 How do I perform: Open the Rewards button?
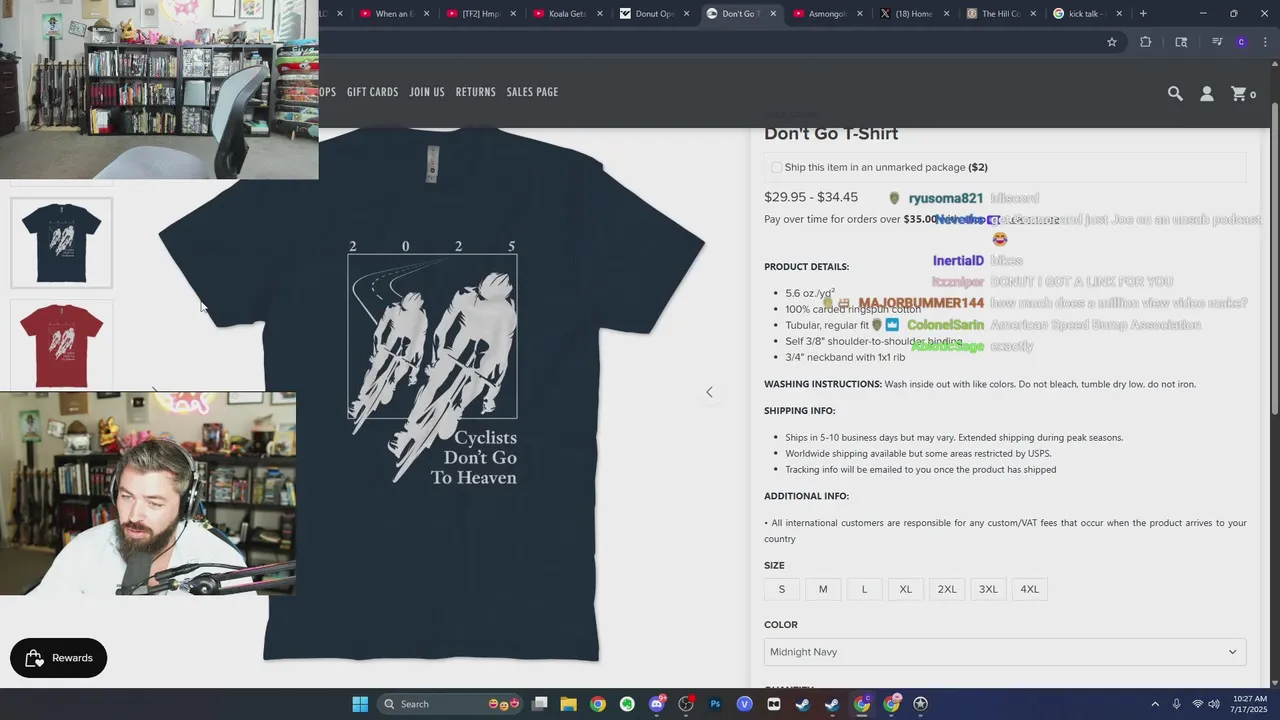click(59, 658)
